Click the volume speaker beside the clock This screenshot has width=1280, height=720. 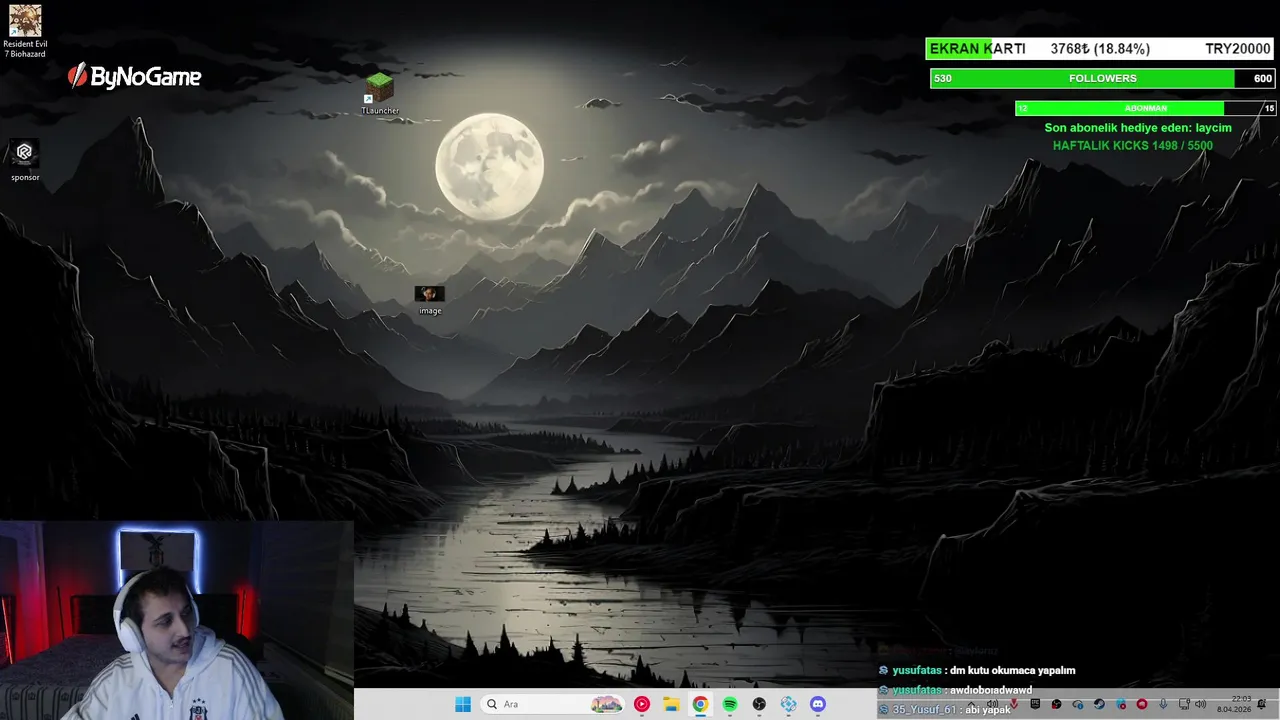pyautogui.click(x=1200, y=704)
